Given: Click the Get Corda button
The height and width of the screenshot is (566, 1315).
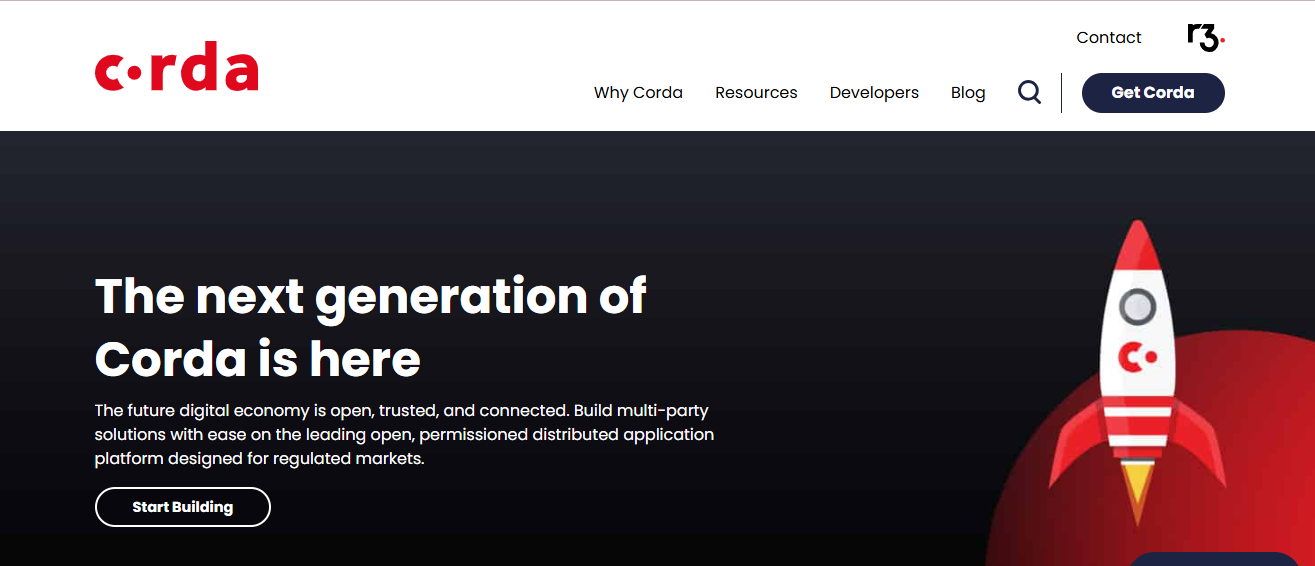Looking at the screenshot, I should (x=1153, y=92).
